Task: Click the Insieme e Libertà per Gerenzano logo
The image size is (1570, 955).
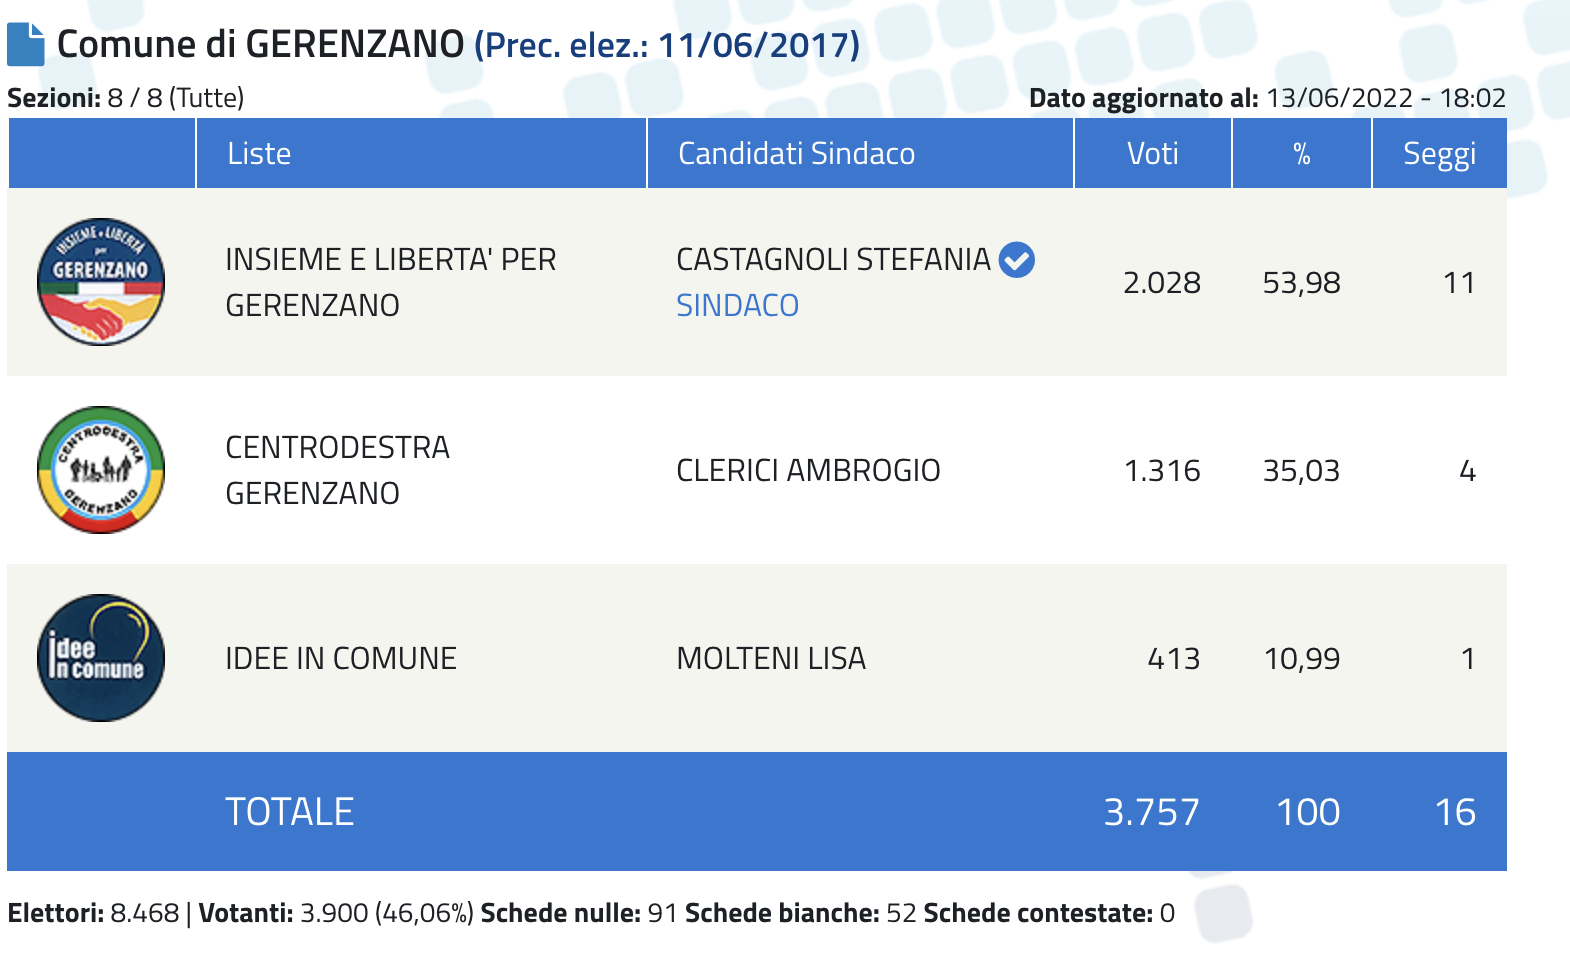Action: pos(101,282)
